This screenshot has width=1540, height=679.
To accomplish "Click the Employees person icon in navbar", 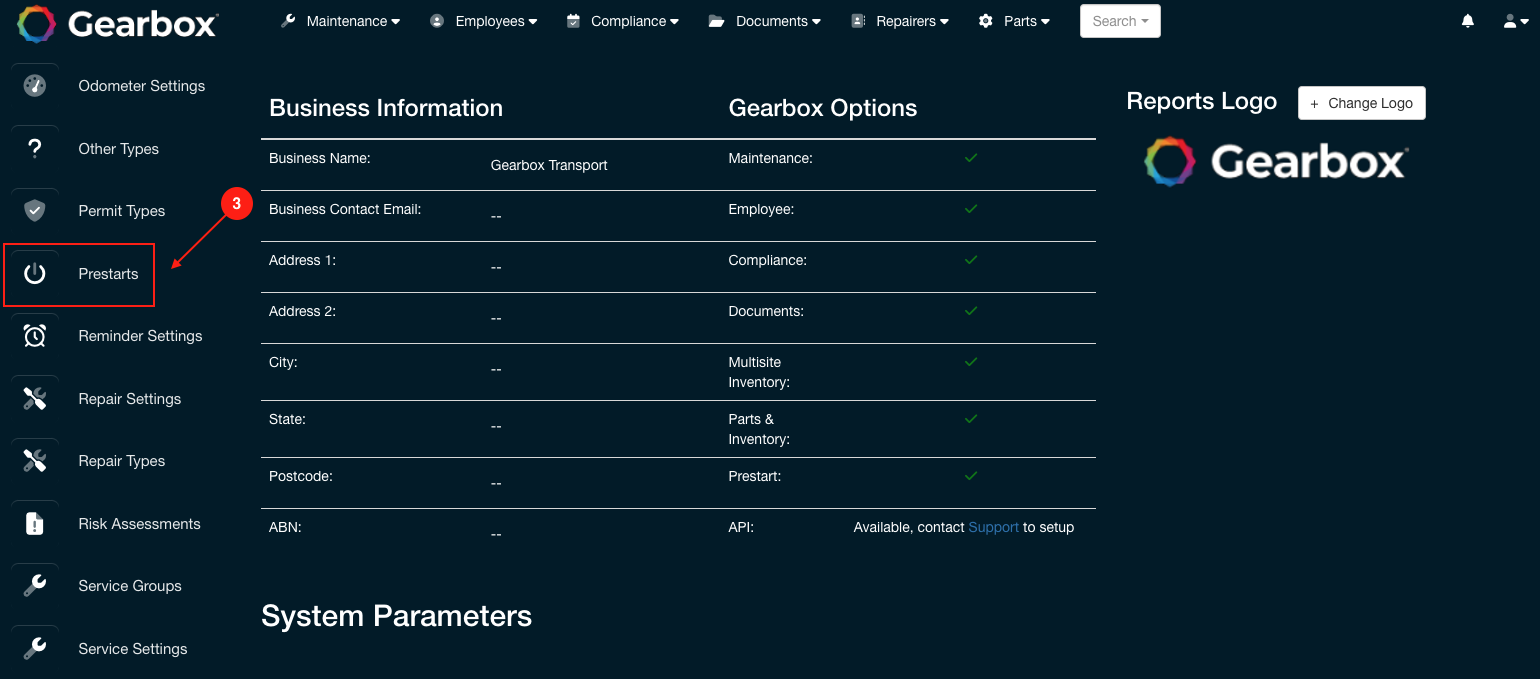I will click(x=437, y=21).
